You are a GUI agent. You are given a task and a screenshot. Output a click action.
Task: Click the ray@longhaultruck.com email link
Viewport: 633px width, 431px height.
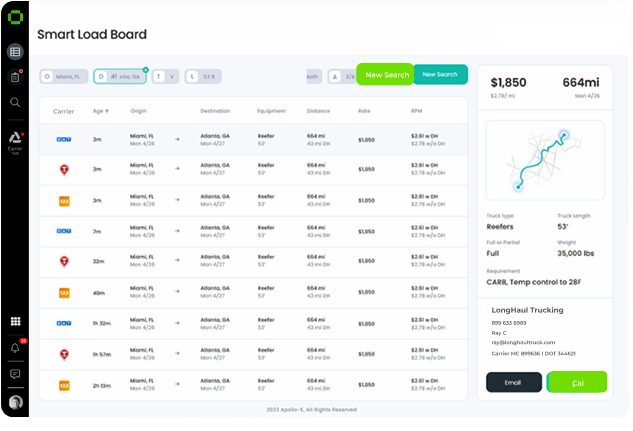523,342
